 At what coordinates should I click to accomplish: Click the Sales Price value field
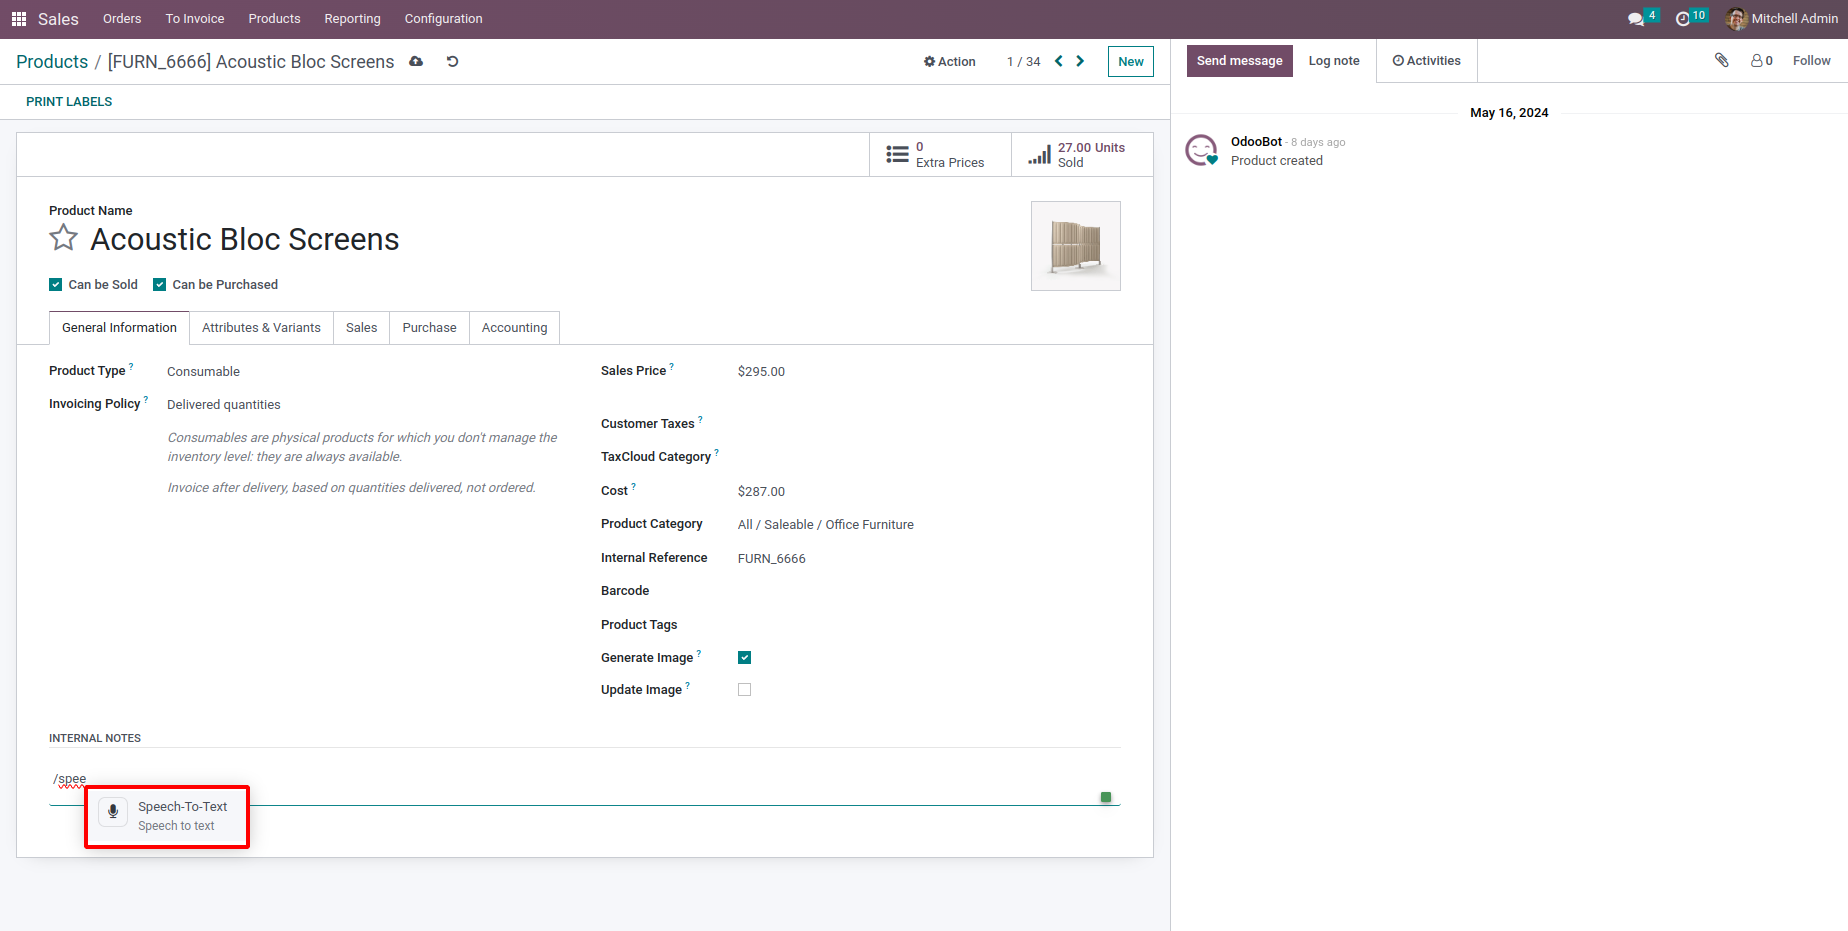tap(929, 371)
